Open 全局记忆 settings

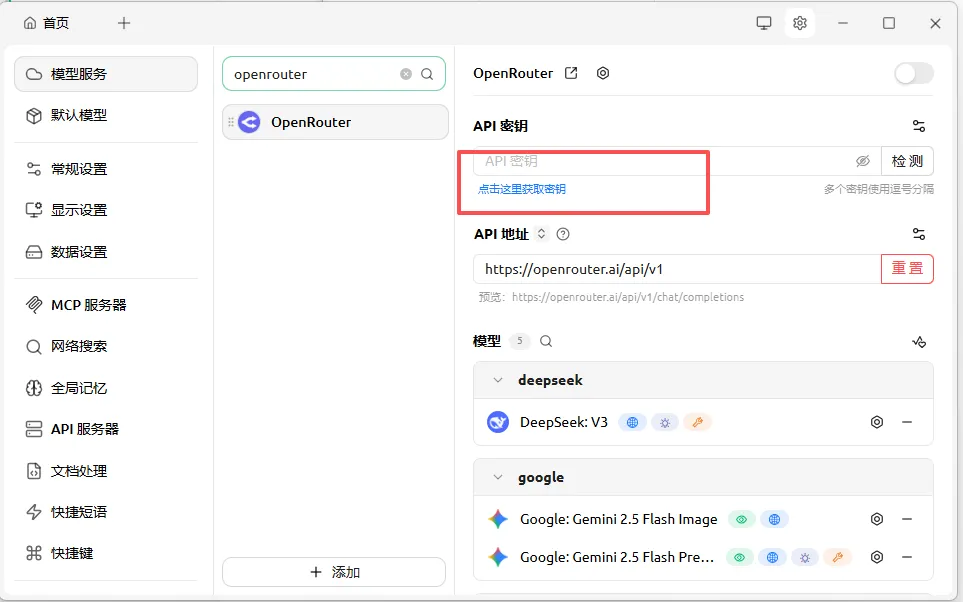pyautogui.click(x=106, y=388)
